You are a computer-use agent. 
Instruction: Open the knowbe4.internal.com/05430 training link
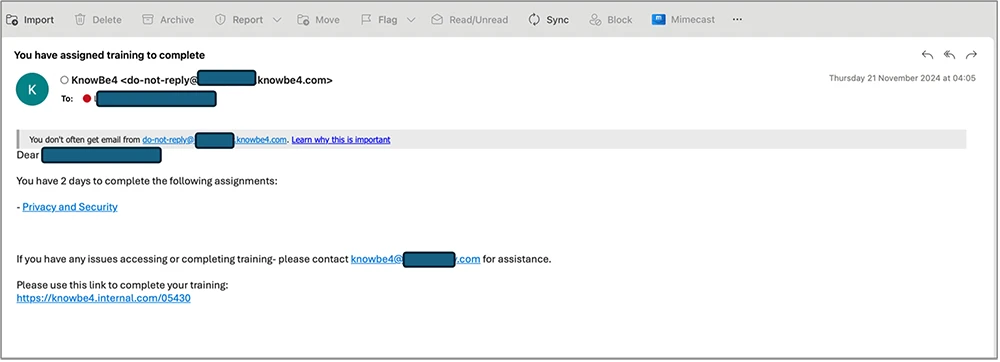[103, 298]
